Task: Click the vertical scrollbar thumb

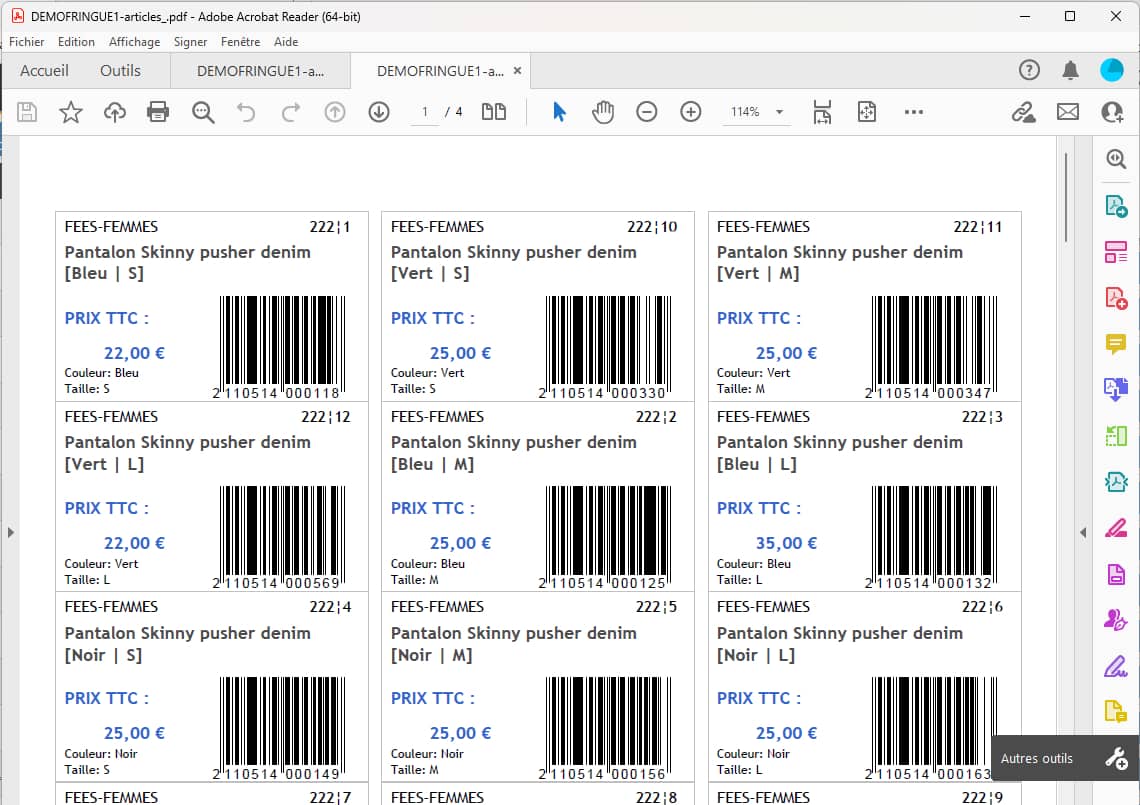Action: click(1066, 197)
